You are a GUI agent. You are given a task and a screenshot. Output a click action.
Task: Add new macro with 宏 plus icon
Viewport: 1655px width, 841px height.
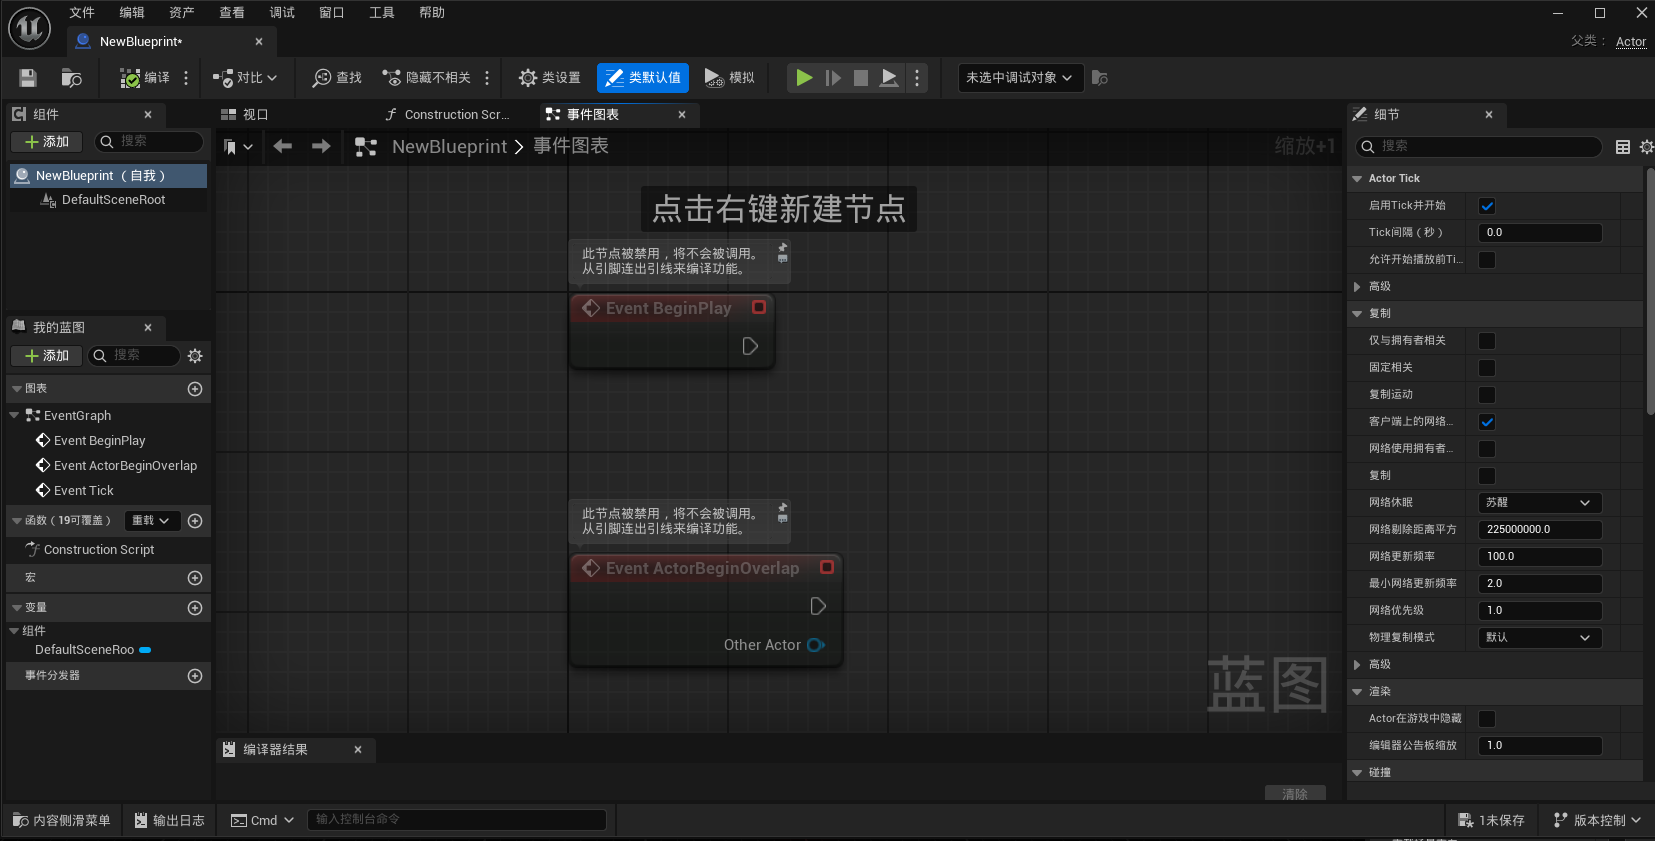pyautogui.click(x=195, y=578)
